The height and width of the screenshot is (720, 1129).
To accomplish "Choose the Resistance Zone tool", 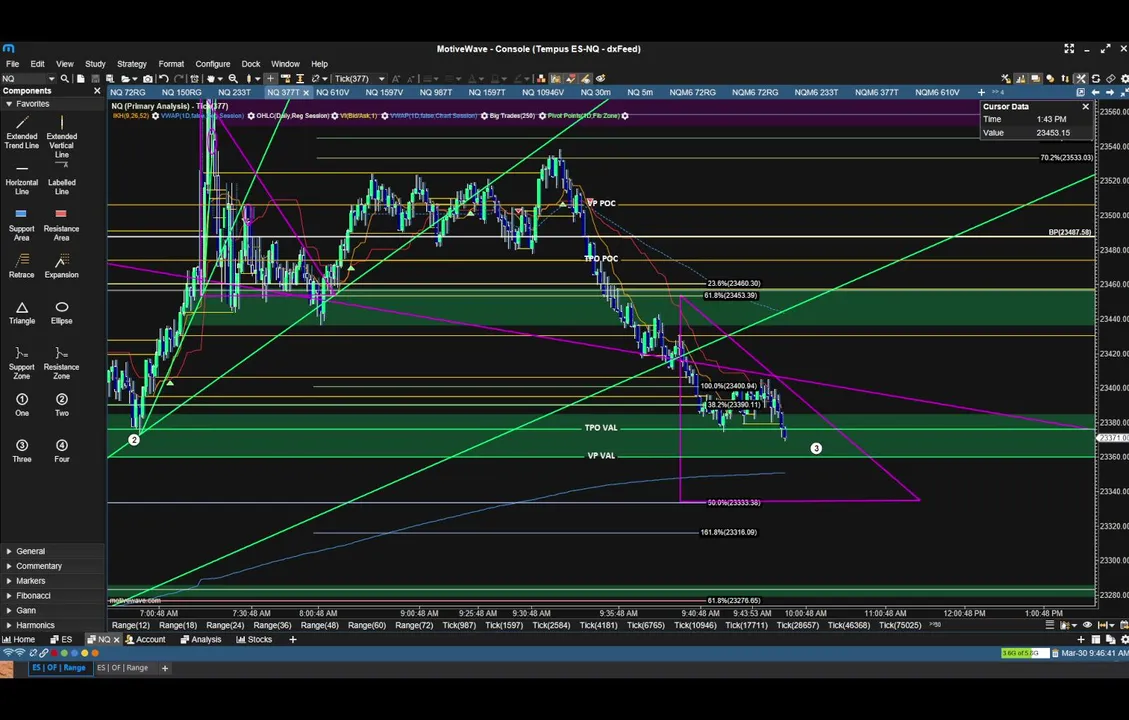I will [x=62, y=363].
